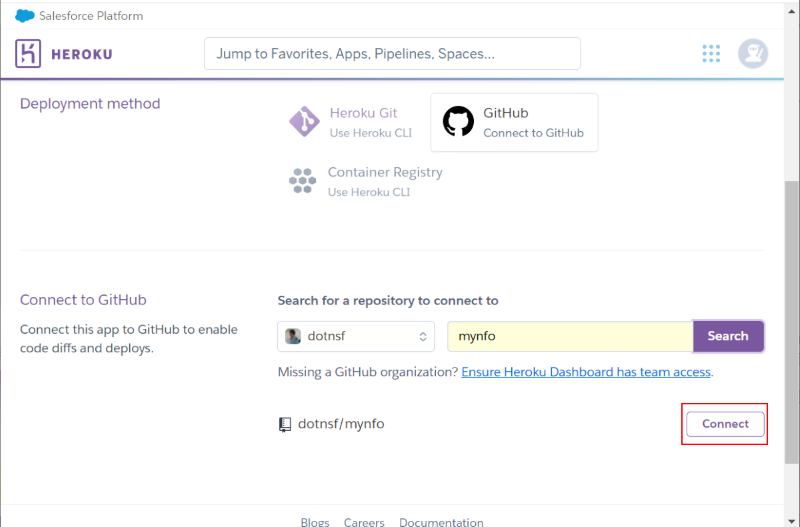This screenshot has height=527, width=800.
Task: Select the Container Registry deployment method
Action: (x=365, y=182)
